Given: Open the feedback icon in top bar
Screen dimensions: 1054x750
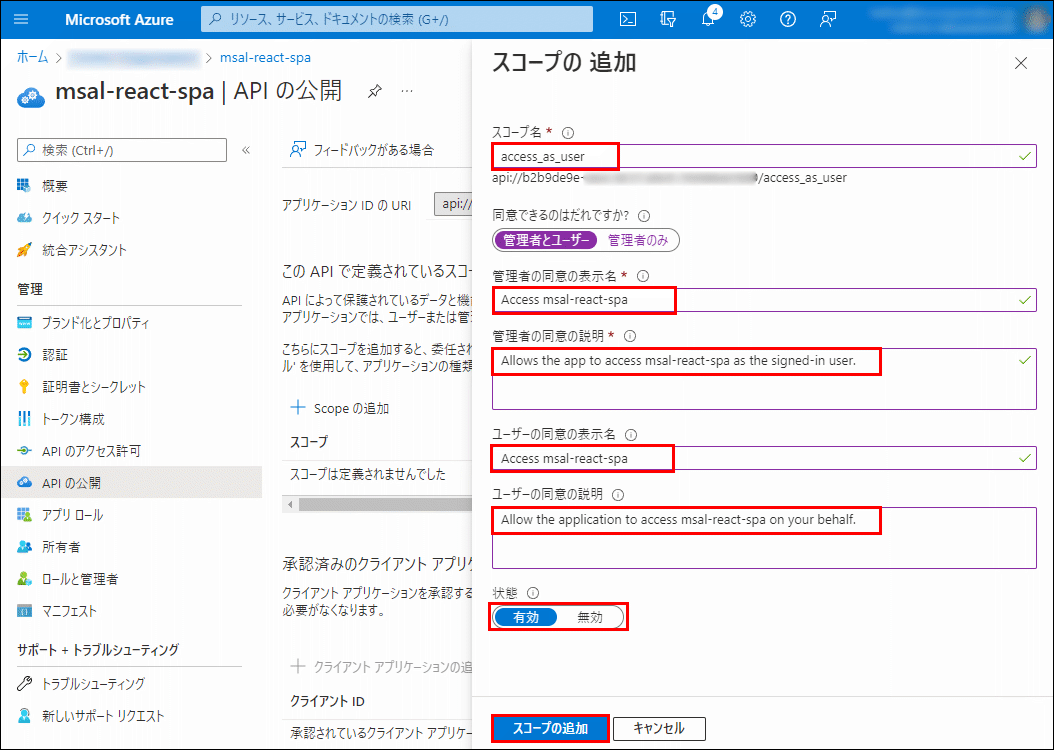Looking at the screenshot, I should click(x=827, y=19).
